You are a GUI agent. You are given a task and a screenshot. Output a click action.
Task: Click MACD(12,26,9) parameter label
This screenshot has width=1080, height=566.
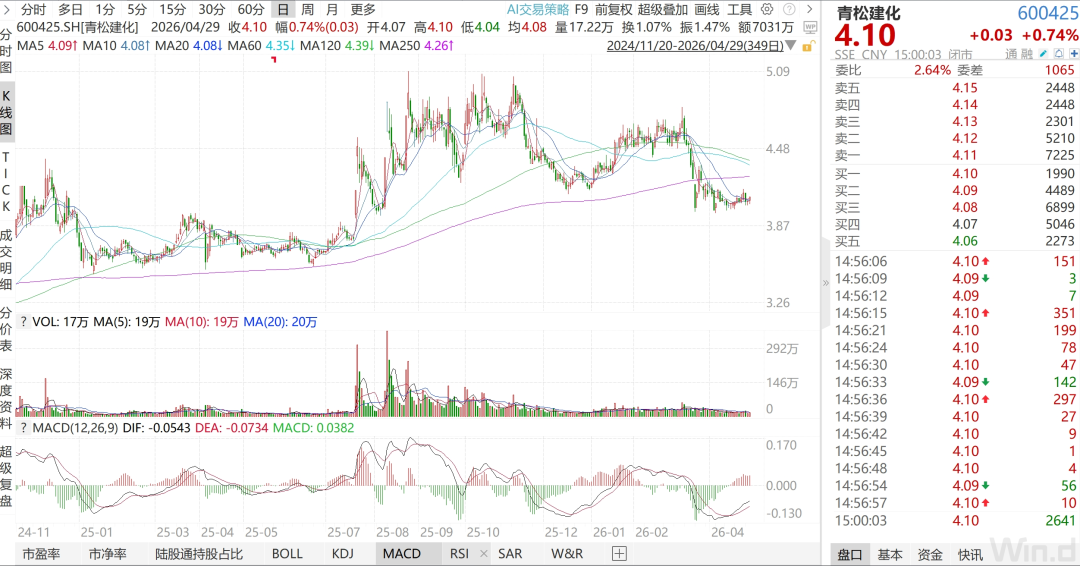coord(76,428)
